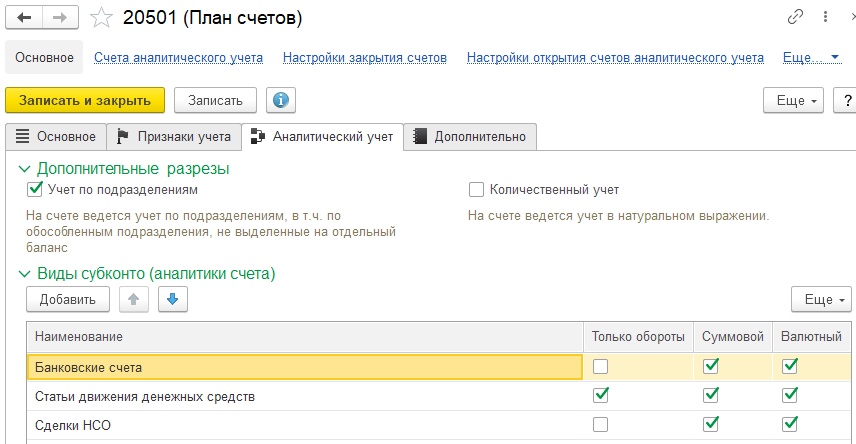Add form to favorites with star icon
Screen dimensions: 856x444
point(100,18)
